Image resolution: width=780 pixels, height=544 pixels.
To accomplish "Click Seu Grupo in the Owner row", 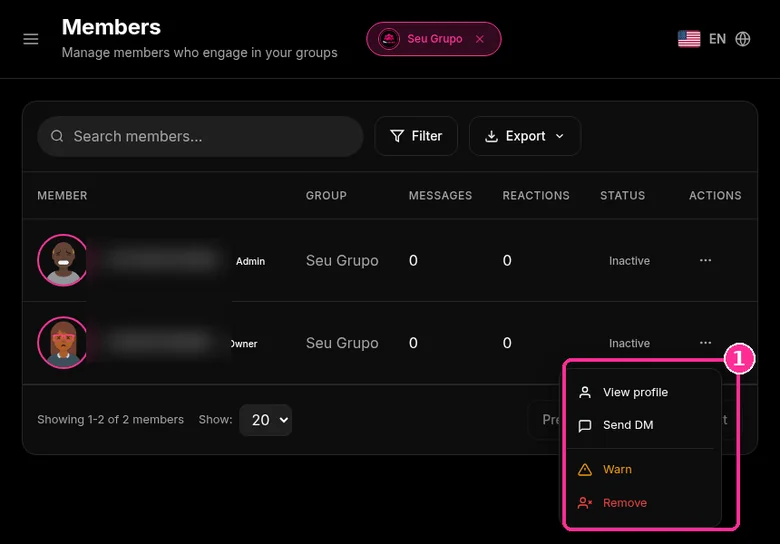I will [x=342, y=343].
